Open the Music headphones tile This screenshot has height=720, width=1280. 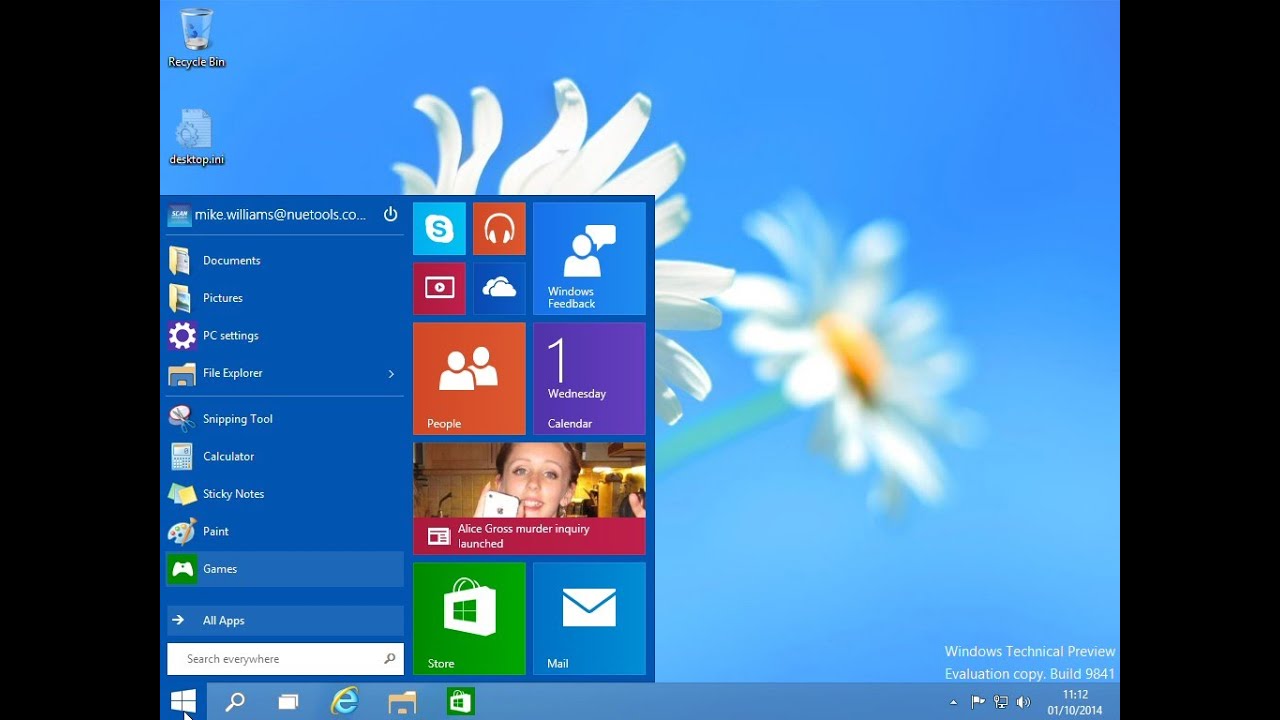[x=499, y=229]
